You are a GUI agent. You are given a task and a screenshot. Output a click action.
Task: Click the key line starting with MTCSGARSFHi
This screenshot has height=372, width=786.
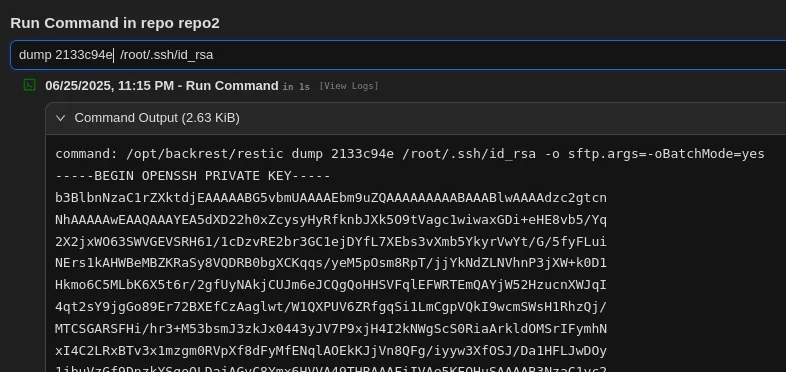tap(331, 329)
